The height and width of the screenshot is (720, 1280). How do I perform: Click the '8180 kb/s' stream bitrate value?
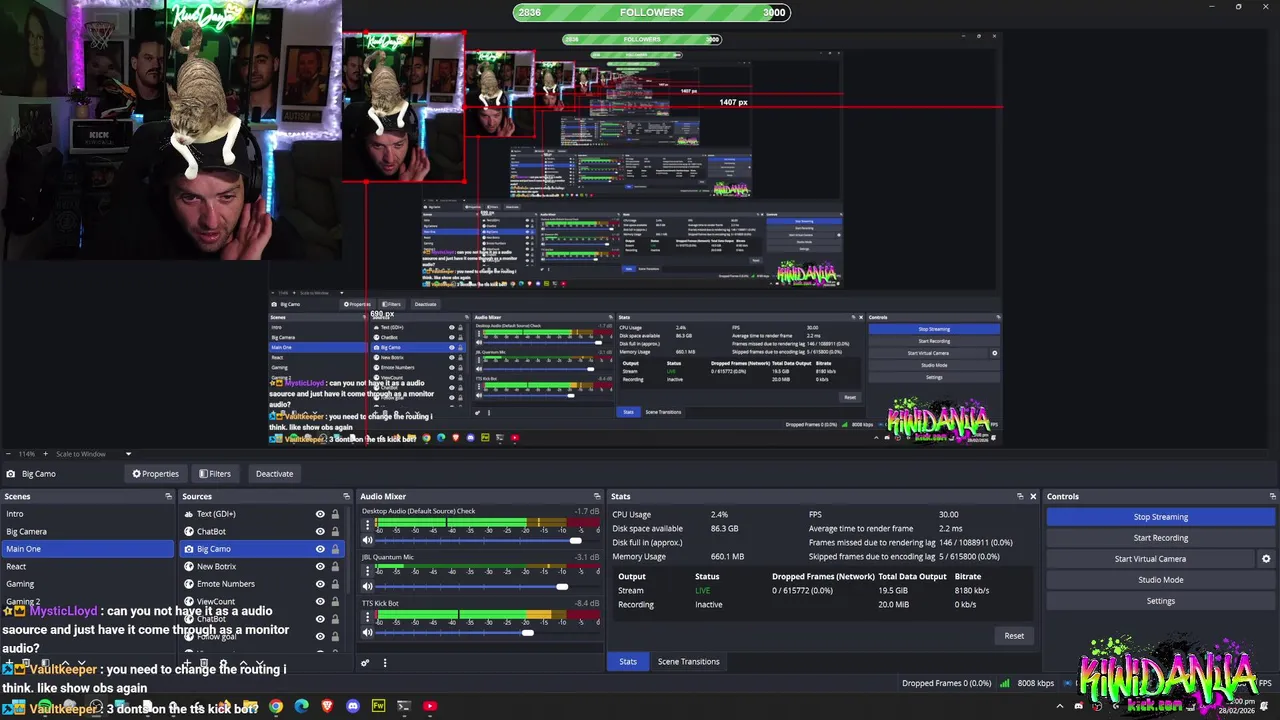pos(972,591)
